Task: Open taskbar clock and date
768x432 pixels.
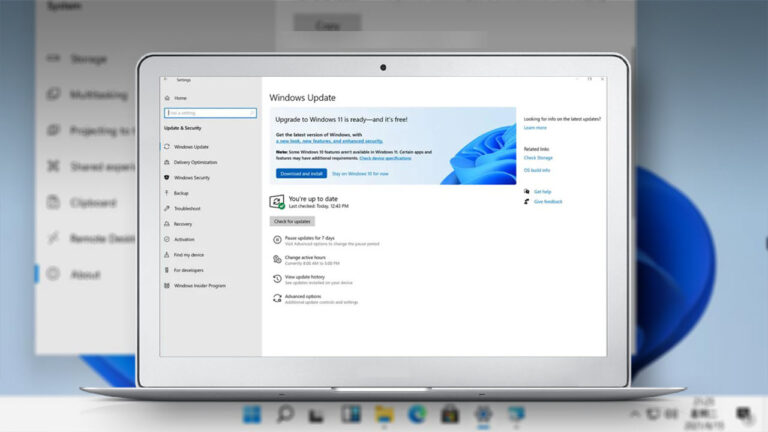Action: point(704,414)
